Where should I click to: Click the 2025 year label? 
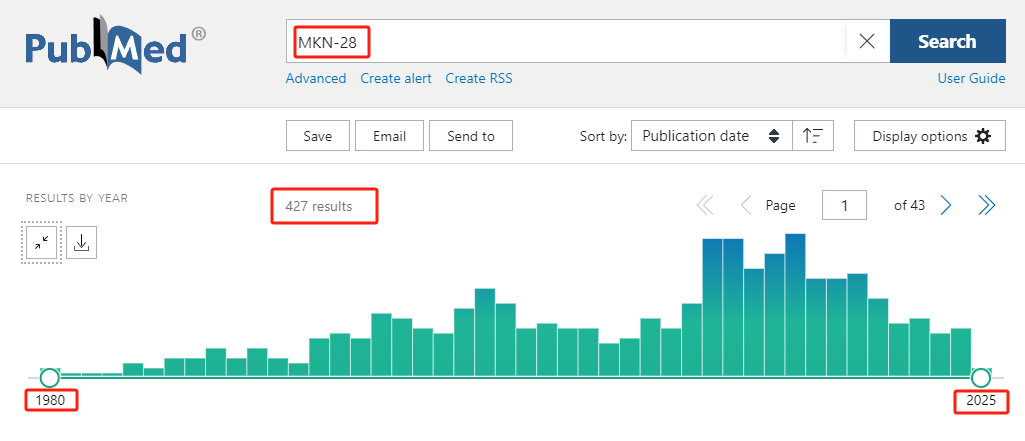[x=981, y=400]
